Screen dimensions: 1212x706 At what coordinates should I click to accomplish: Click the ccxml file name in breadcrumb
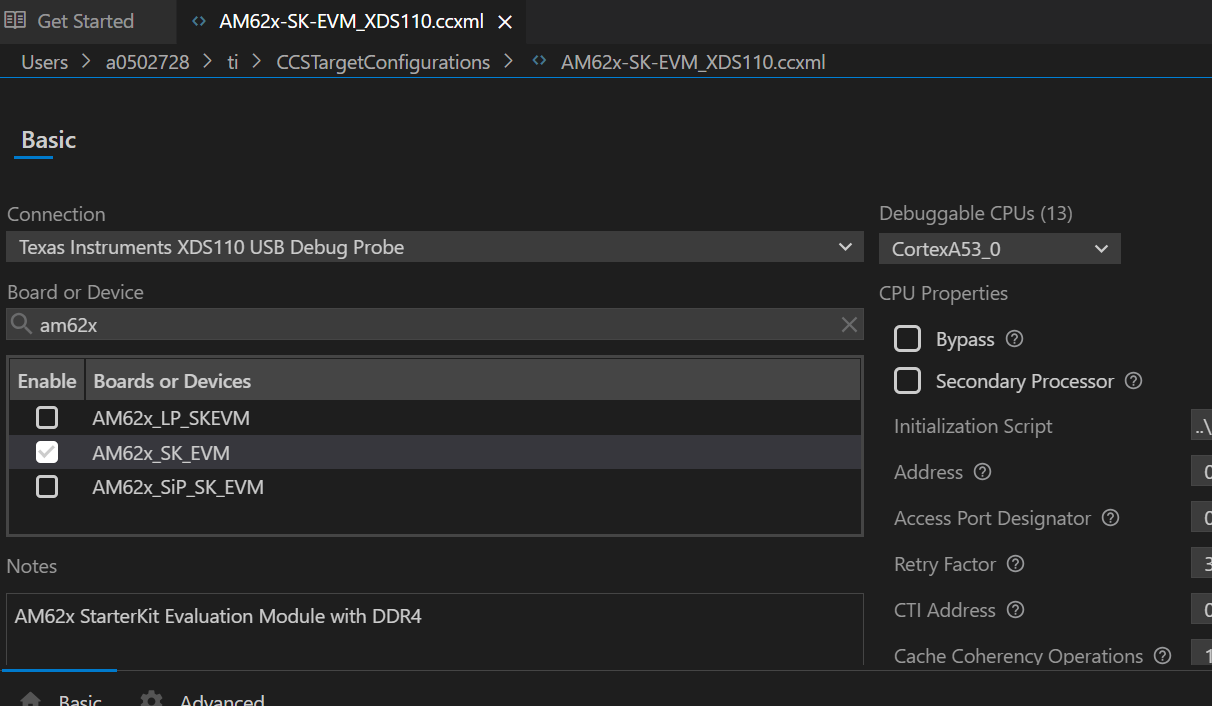click(693, 62)
